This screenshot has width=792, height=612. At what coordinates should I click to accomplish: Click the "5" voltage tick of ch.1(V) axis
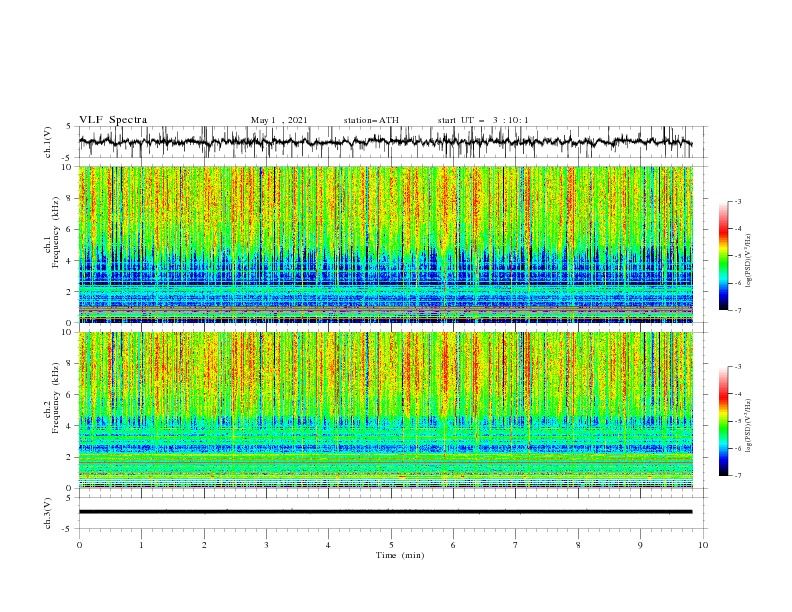tap(69, 127)
